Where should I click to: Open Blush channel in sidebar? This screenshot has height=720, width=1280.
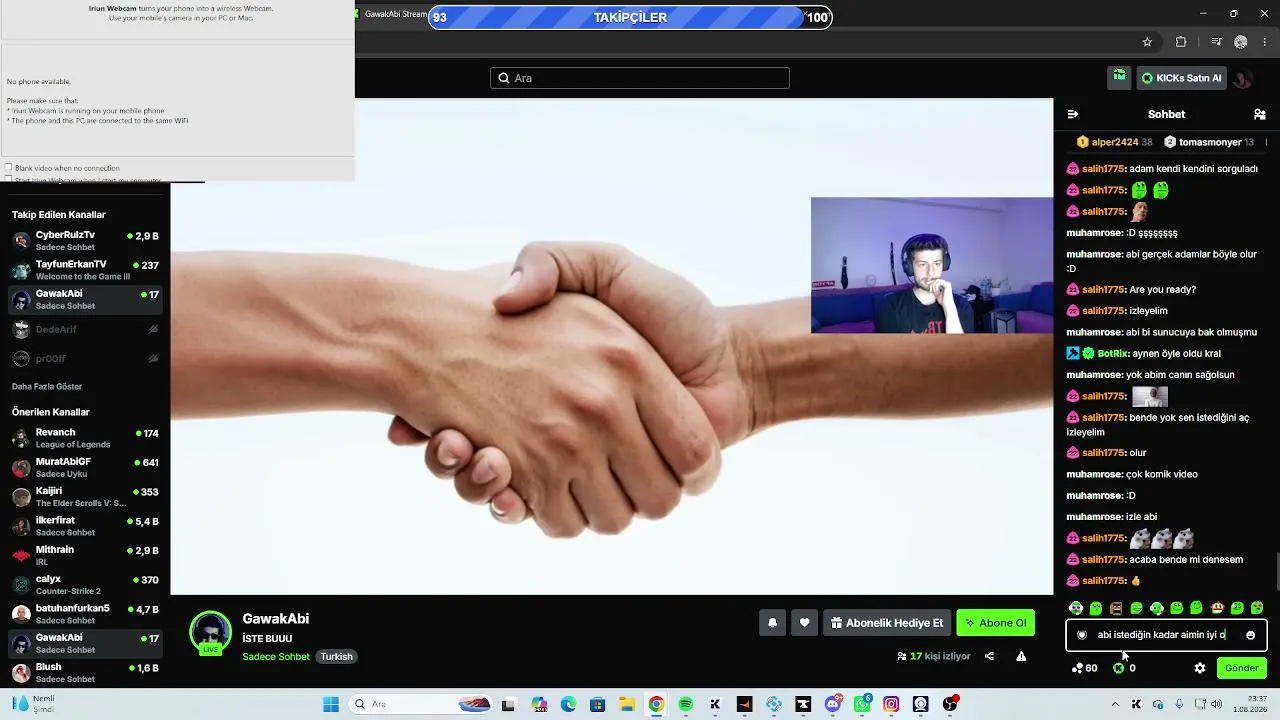85,672
